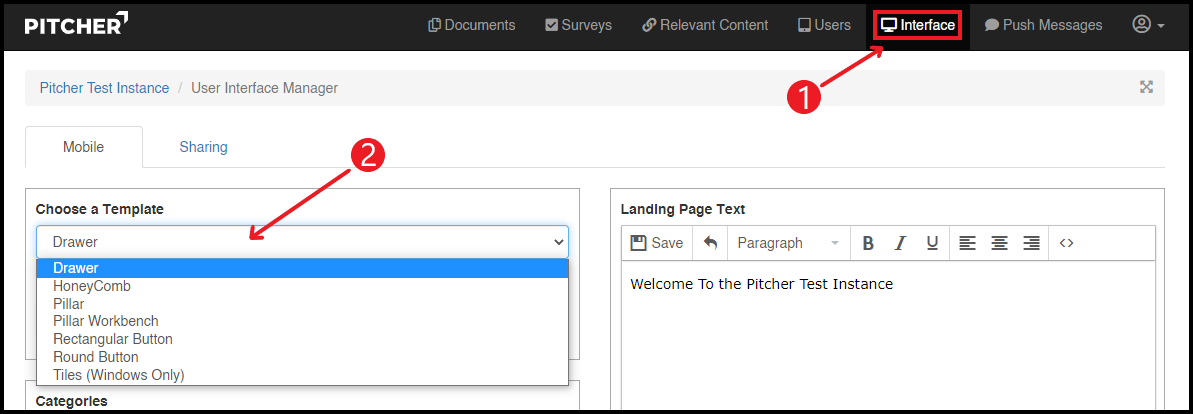Click the undo arrow in editor toolbar
This screenshot has height=414, width=1193.
click(x=710, y=243)
